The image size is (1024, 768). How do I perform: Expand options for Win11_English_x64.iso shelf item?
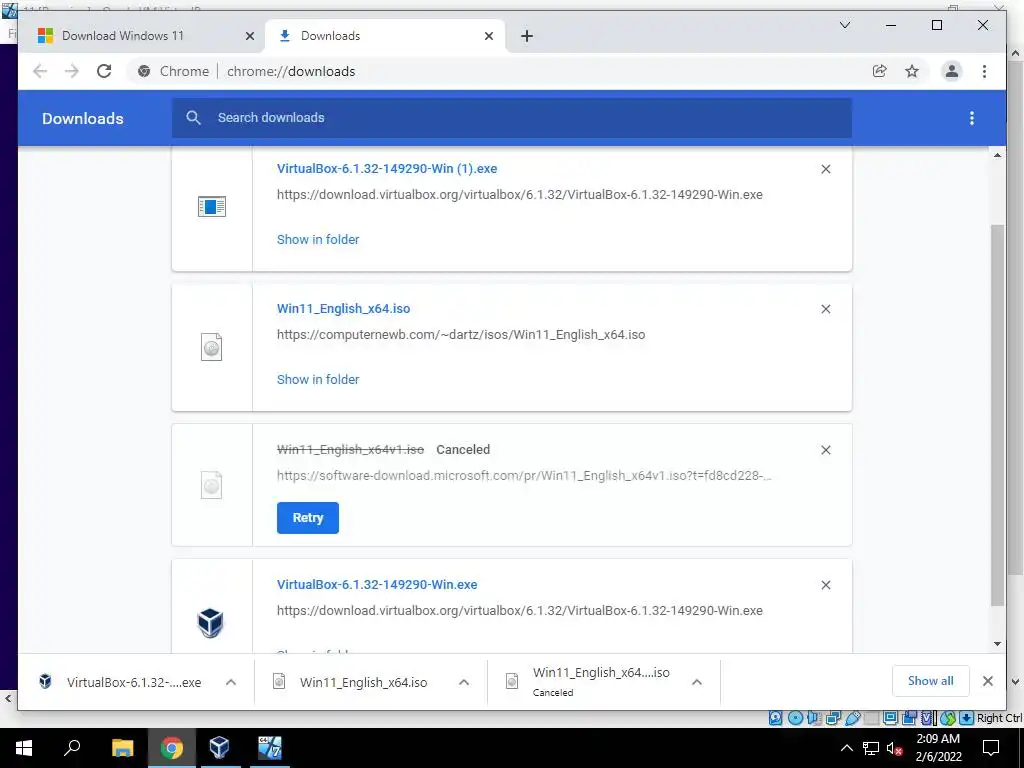click(x=464, y=682)
